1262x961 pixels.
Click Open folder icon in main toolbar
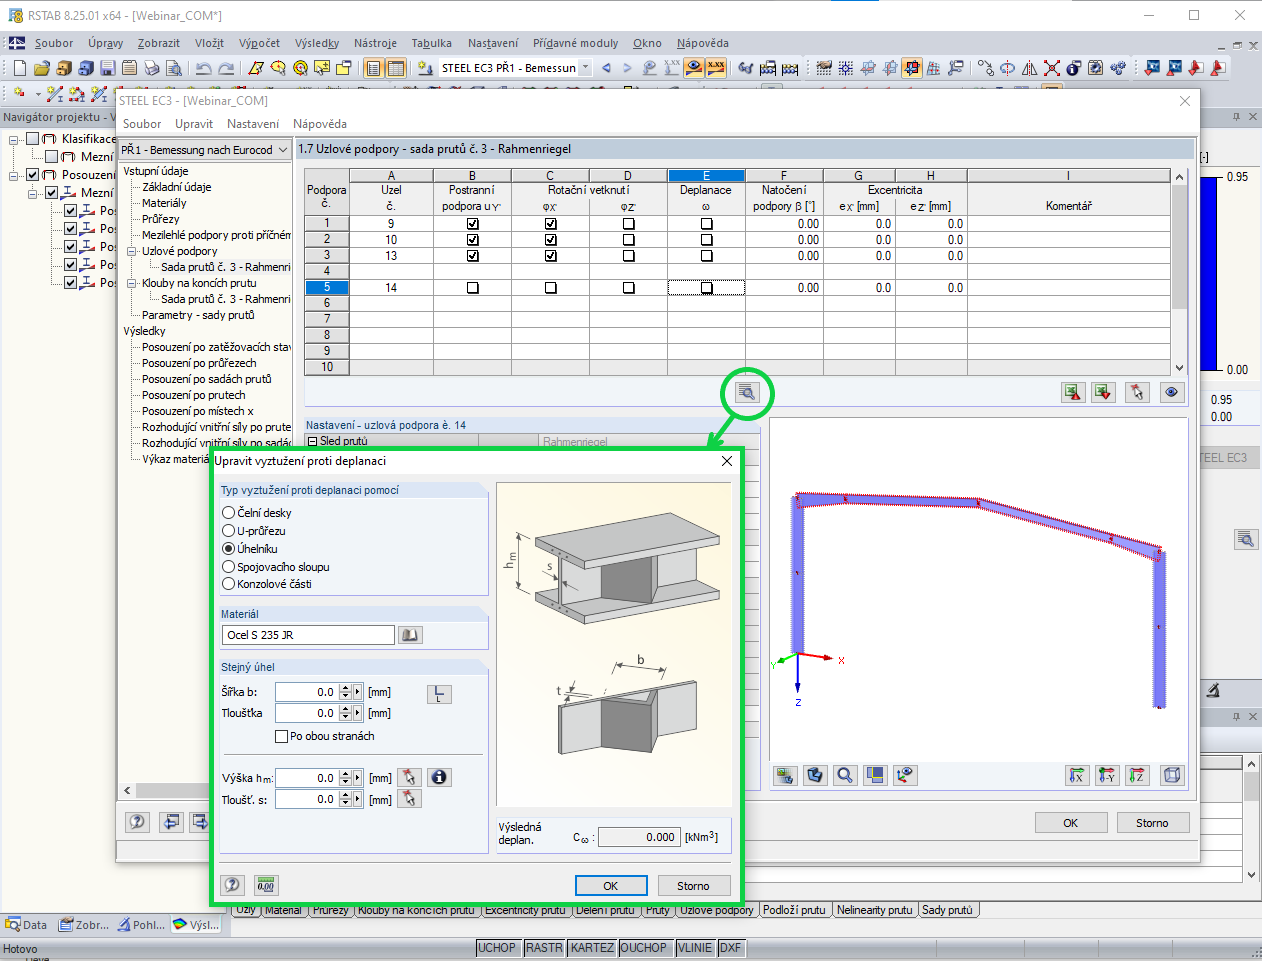pos(41,68)
